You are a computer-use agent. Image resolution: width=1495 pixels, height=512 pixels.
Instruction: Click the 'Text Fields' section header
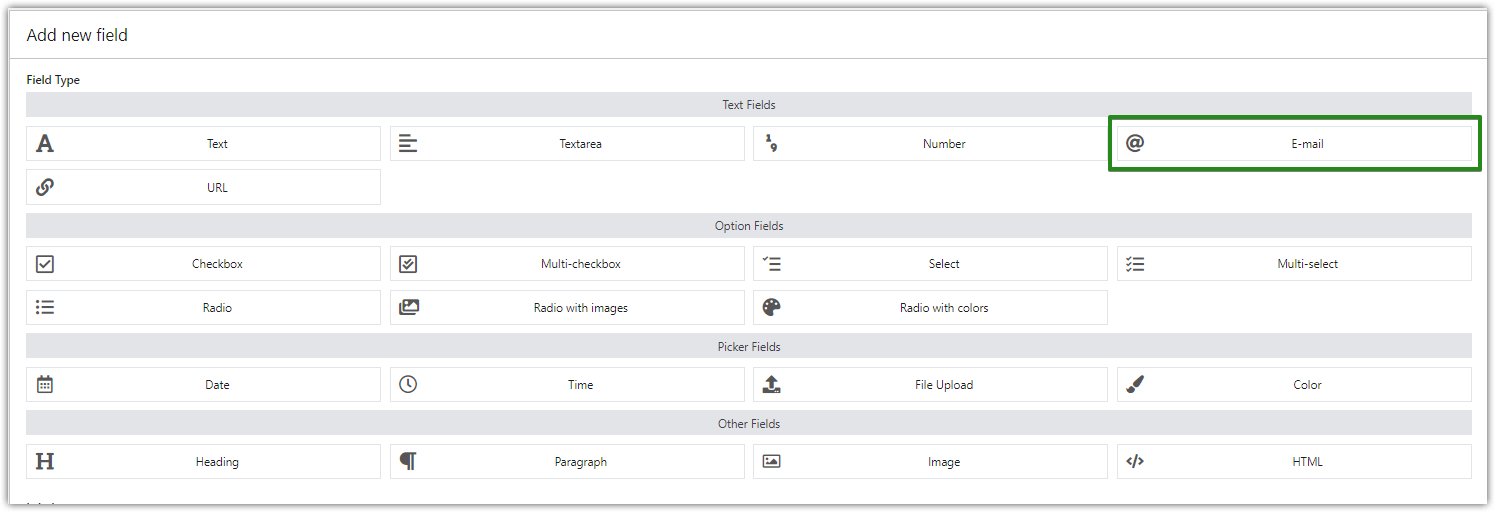749,105
